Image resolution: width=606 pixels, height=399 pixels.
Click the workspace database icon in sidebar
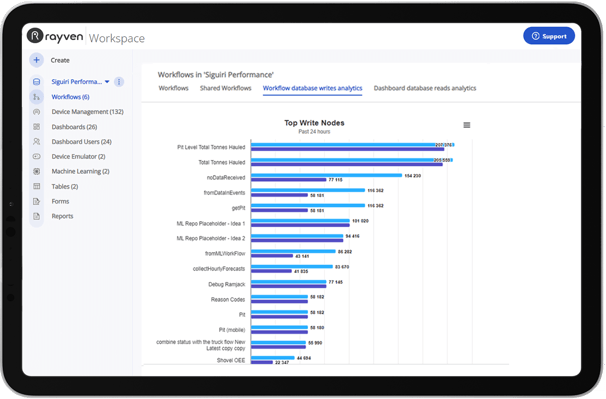click(36, 82)
